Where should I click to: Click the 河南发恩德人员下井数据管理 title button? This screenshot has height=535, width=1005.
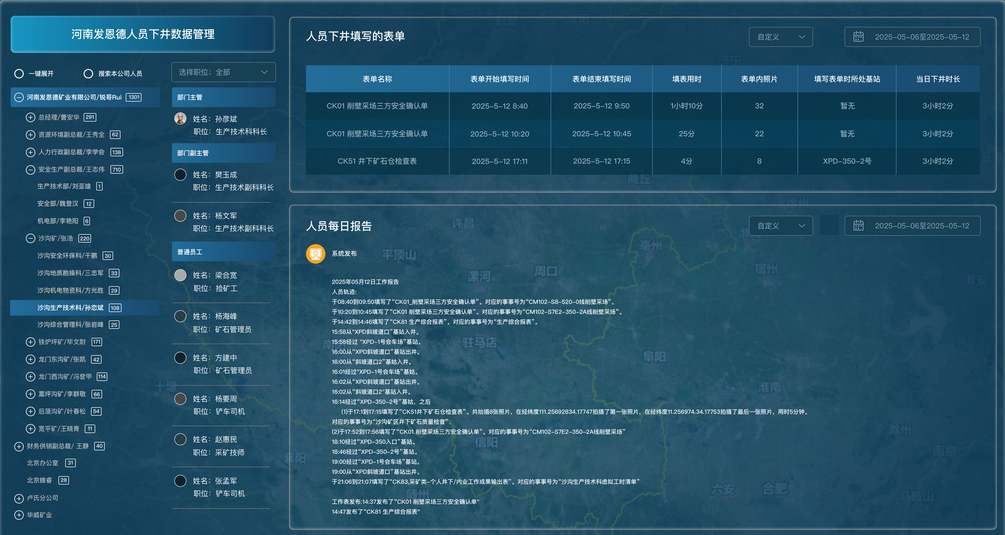(142, 34)
